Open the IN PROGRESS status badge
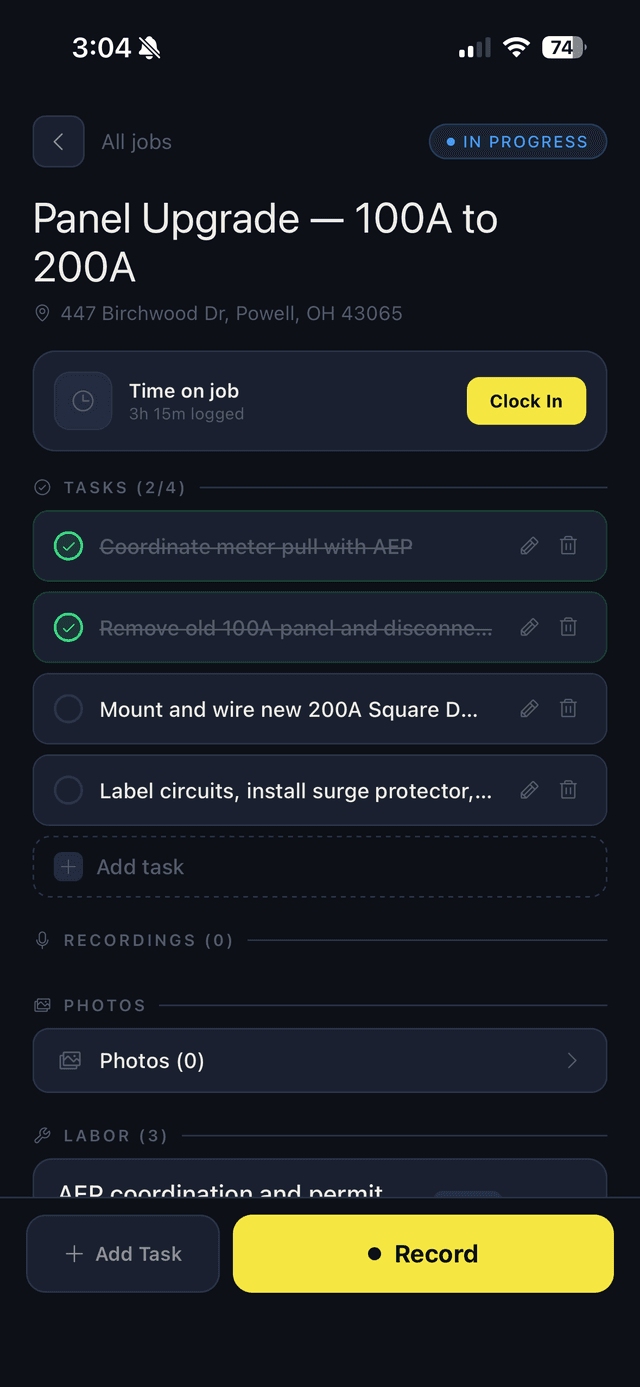This screenshot has width=640, height=1387. point(517,141)
